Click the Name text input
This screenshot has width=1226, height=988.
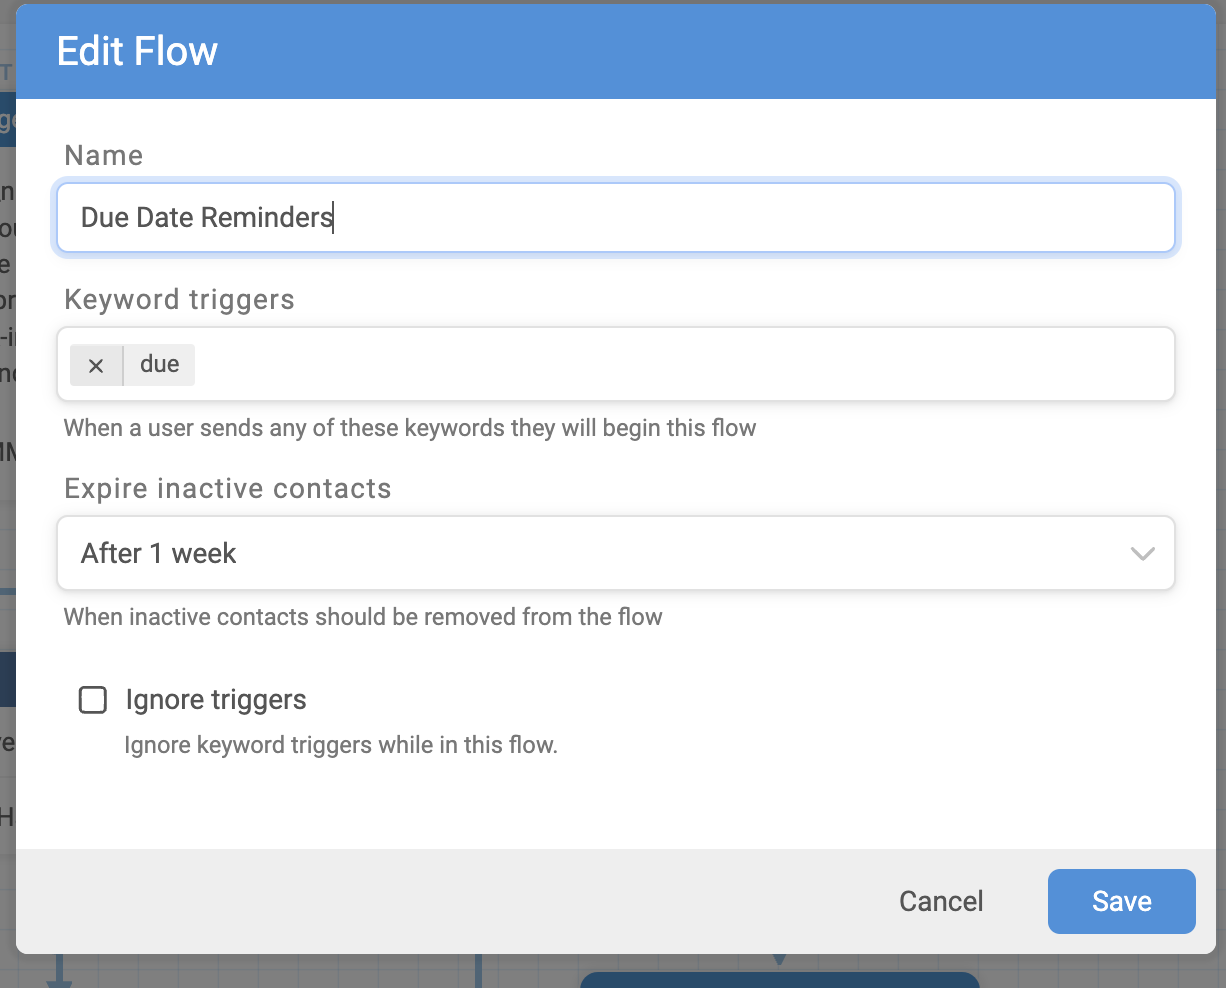616,217
